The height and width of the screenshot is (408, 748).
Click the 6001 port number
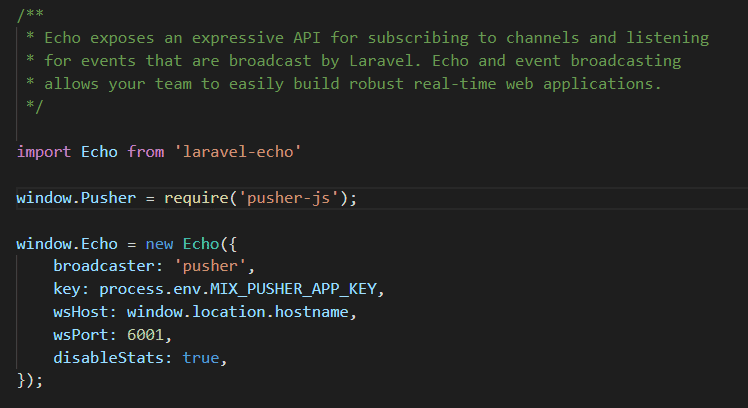point(145,335)
